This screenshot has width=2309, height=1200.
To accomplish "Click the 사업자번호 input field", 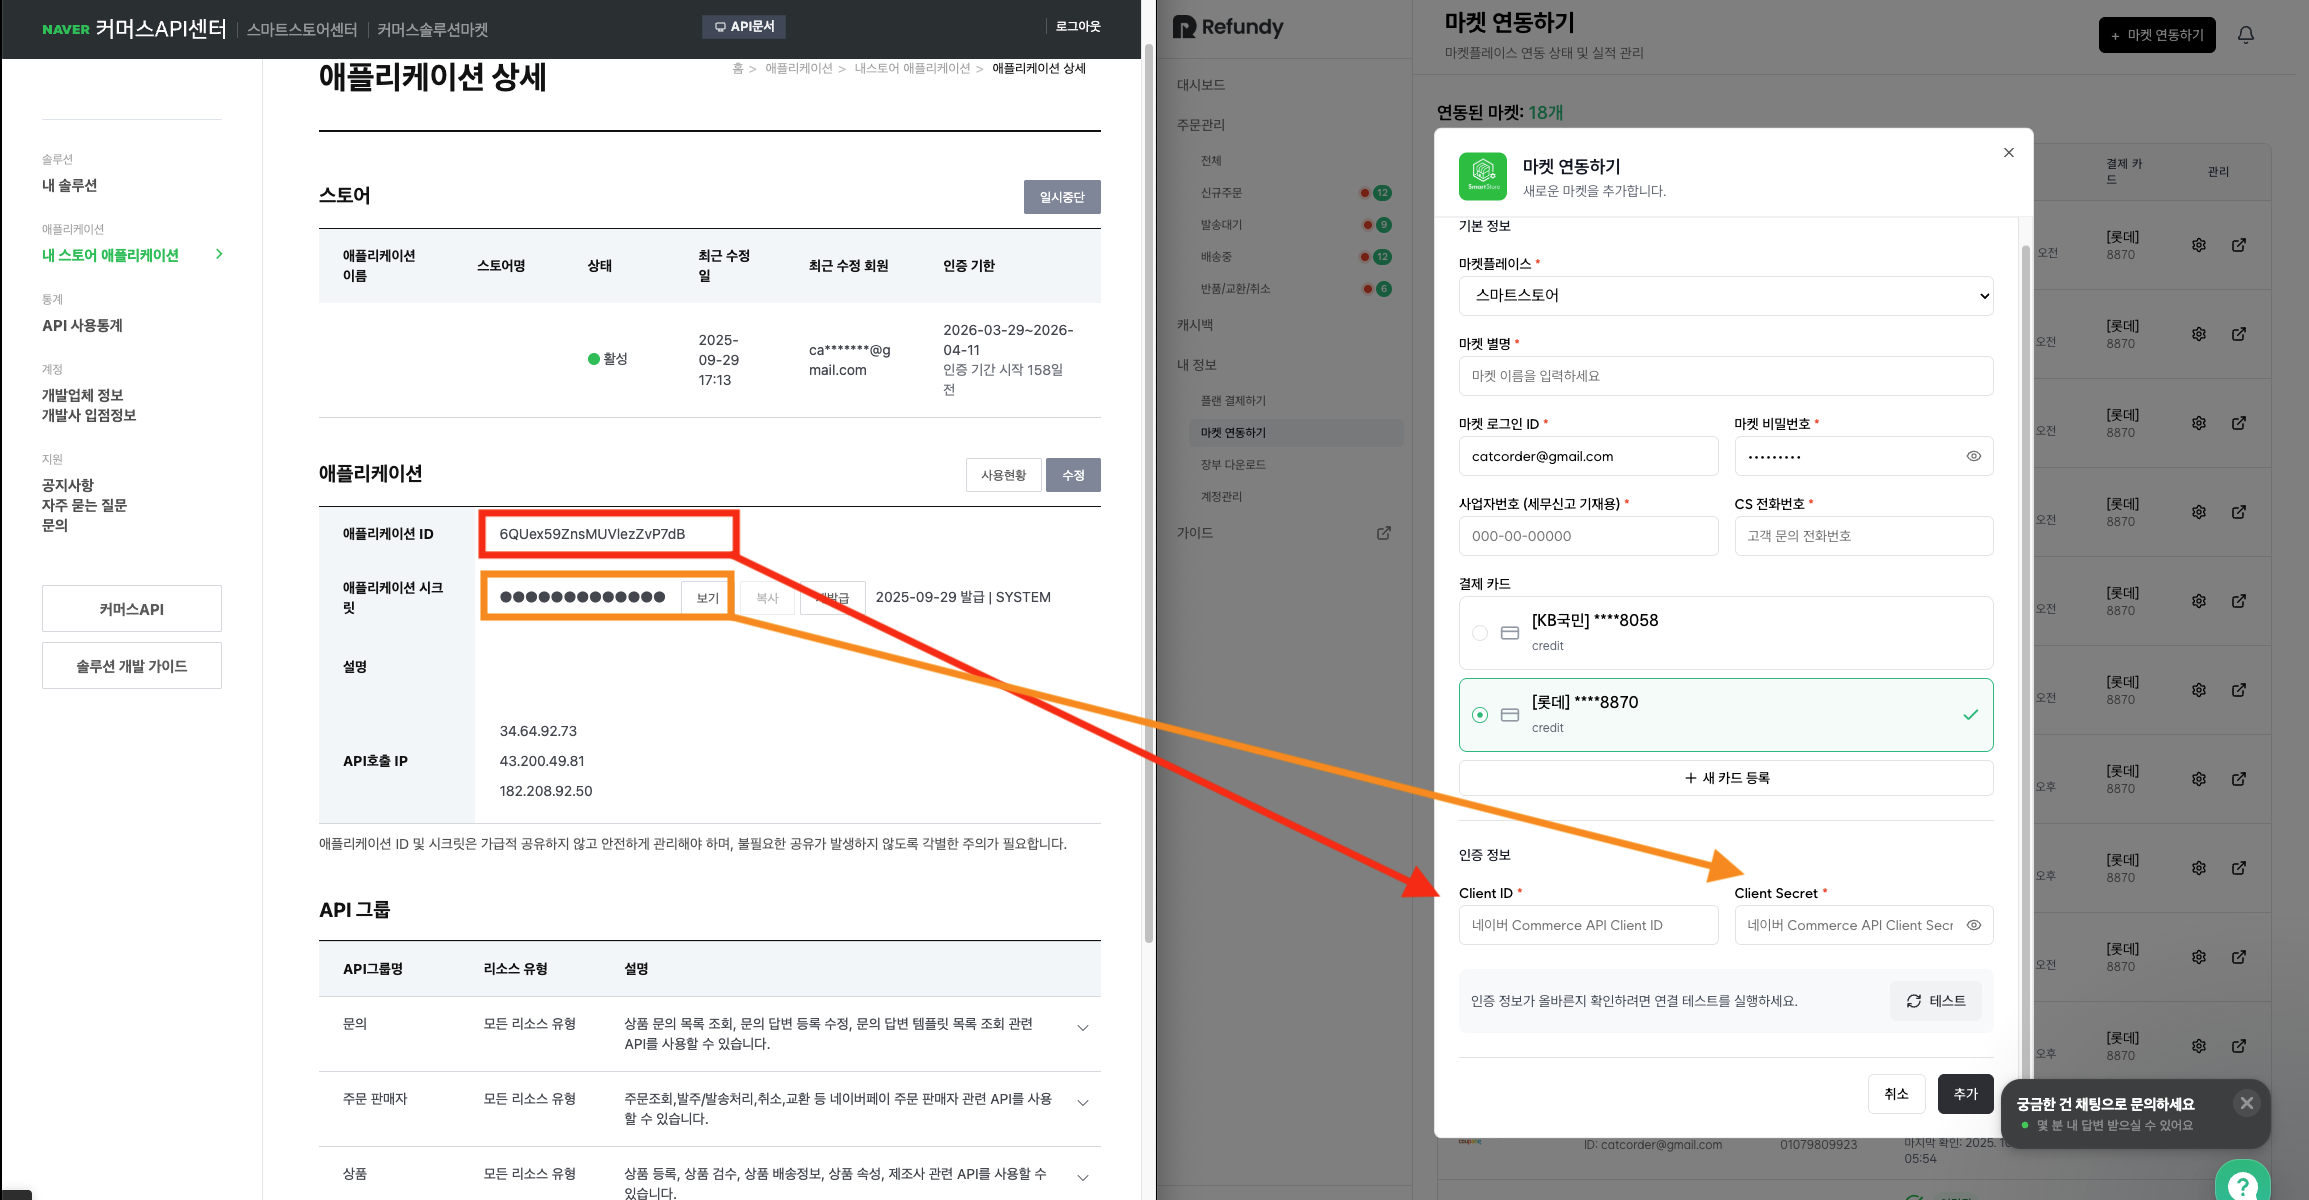I will pyautogui.click(x=1588, y=536).
